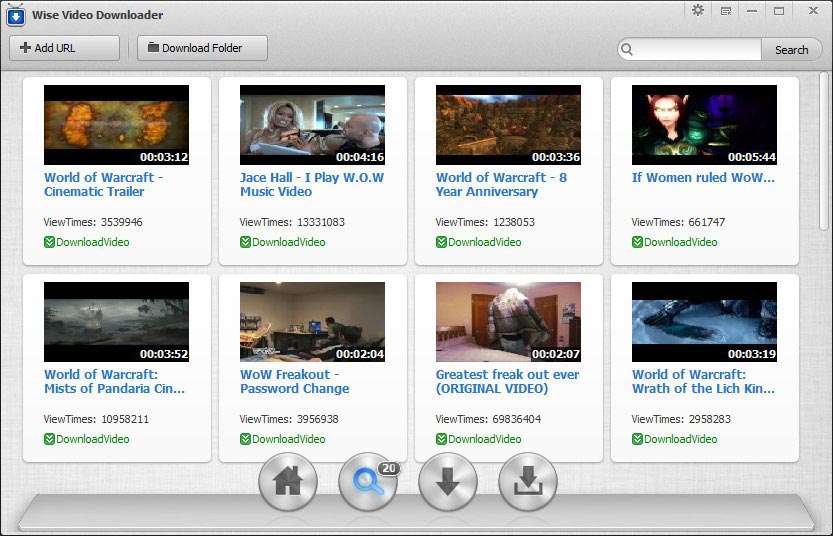Open settings gear icon in title bar
The width and height of the screenshot is (833, 536).
click(x=698, y=11)
